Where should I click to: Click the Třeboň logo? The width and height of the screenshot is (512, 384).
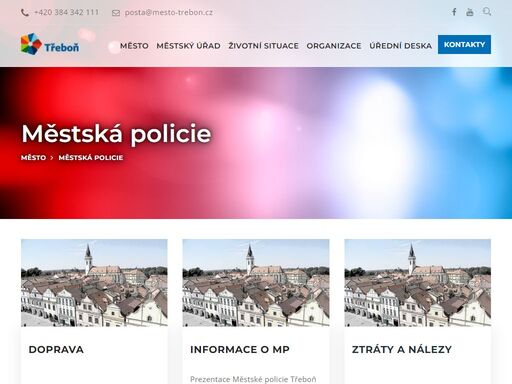pos(50,44)
